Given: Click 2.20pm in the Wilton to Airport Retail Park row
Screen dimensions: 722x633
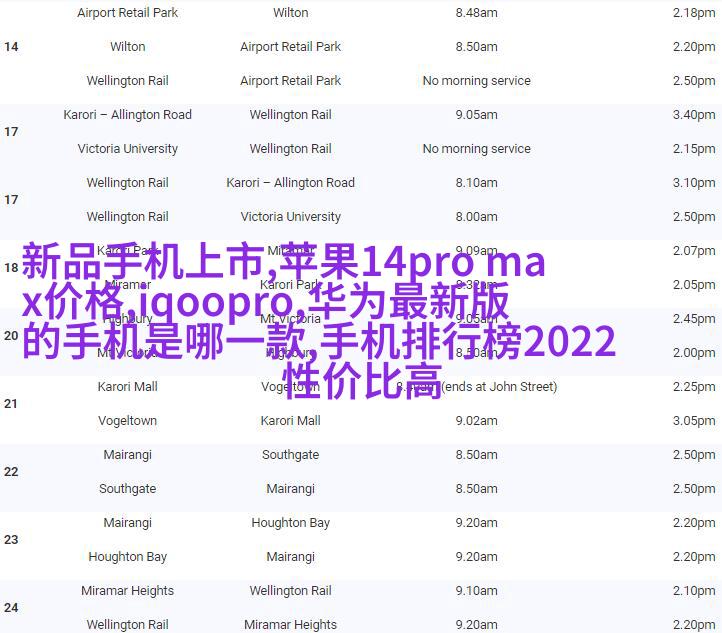Looking at the screenshot, I should (x=694, y=46).
